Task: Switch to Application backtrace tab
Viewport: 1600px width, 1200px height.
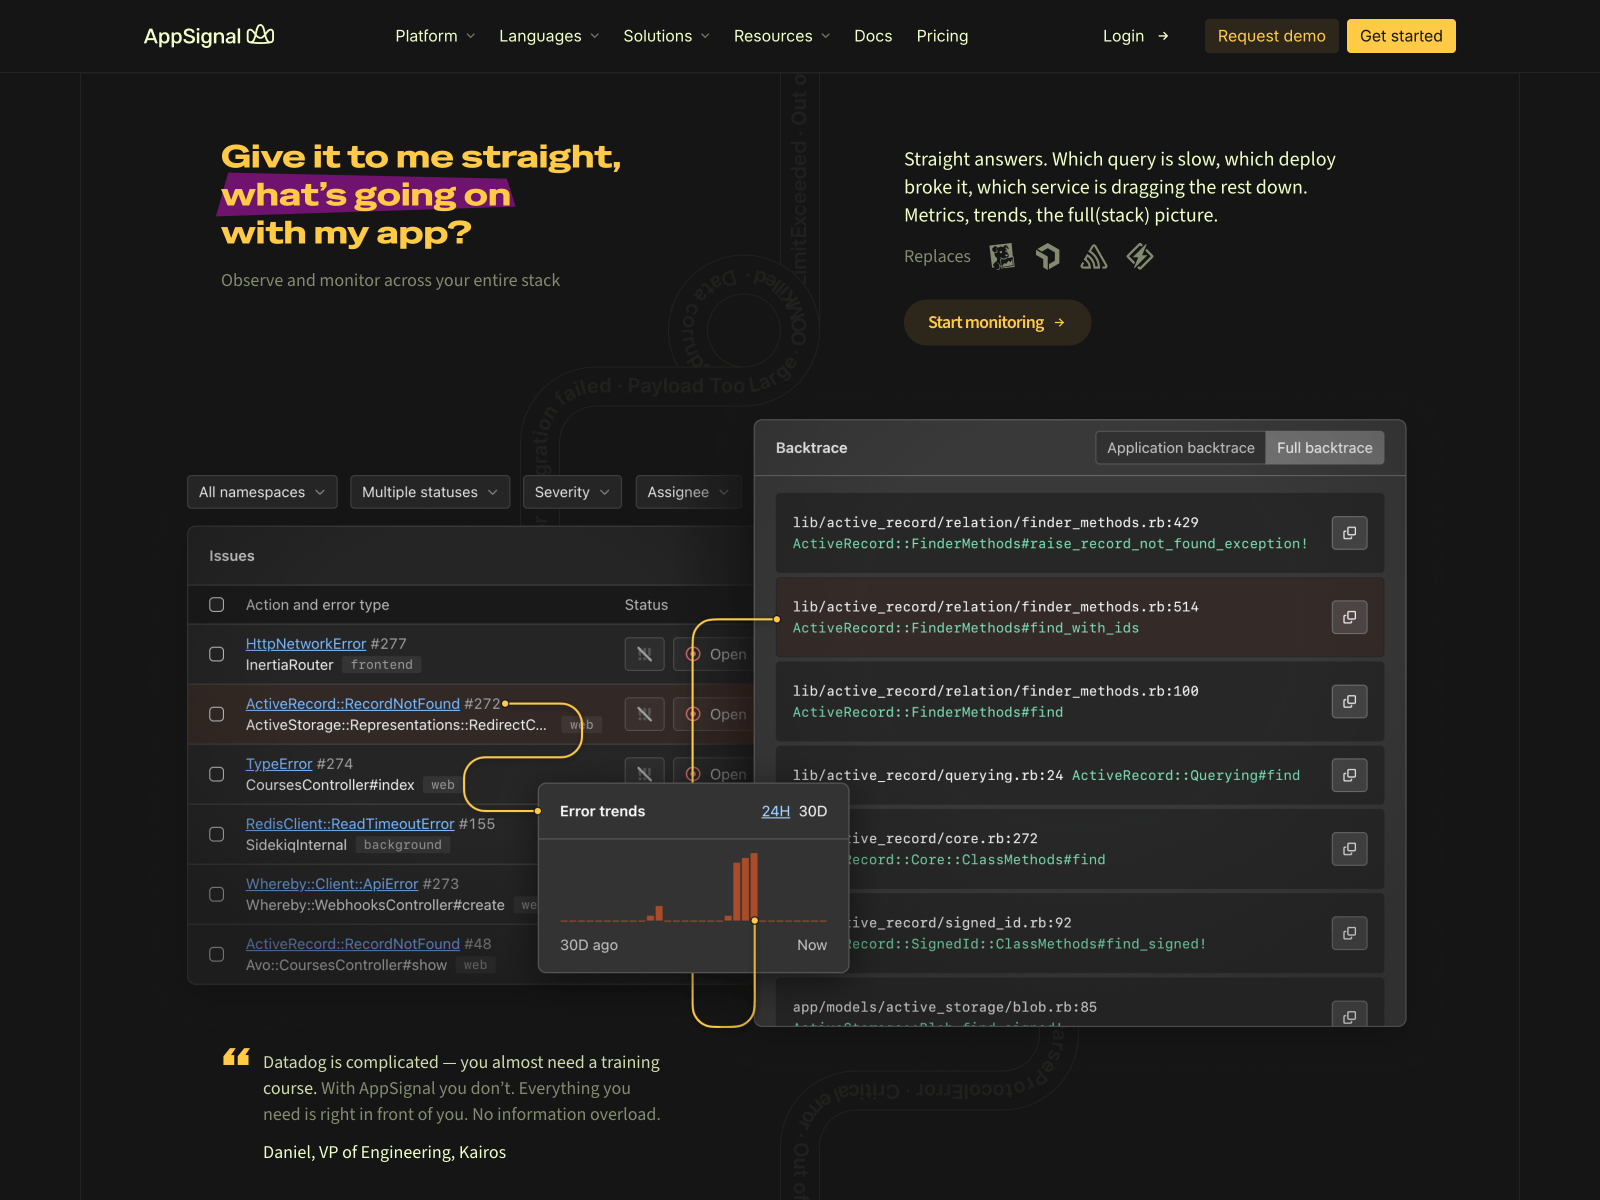Action: click(x=1181, y=448)
